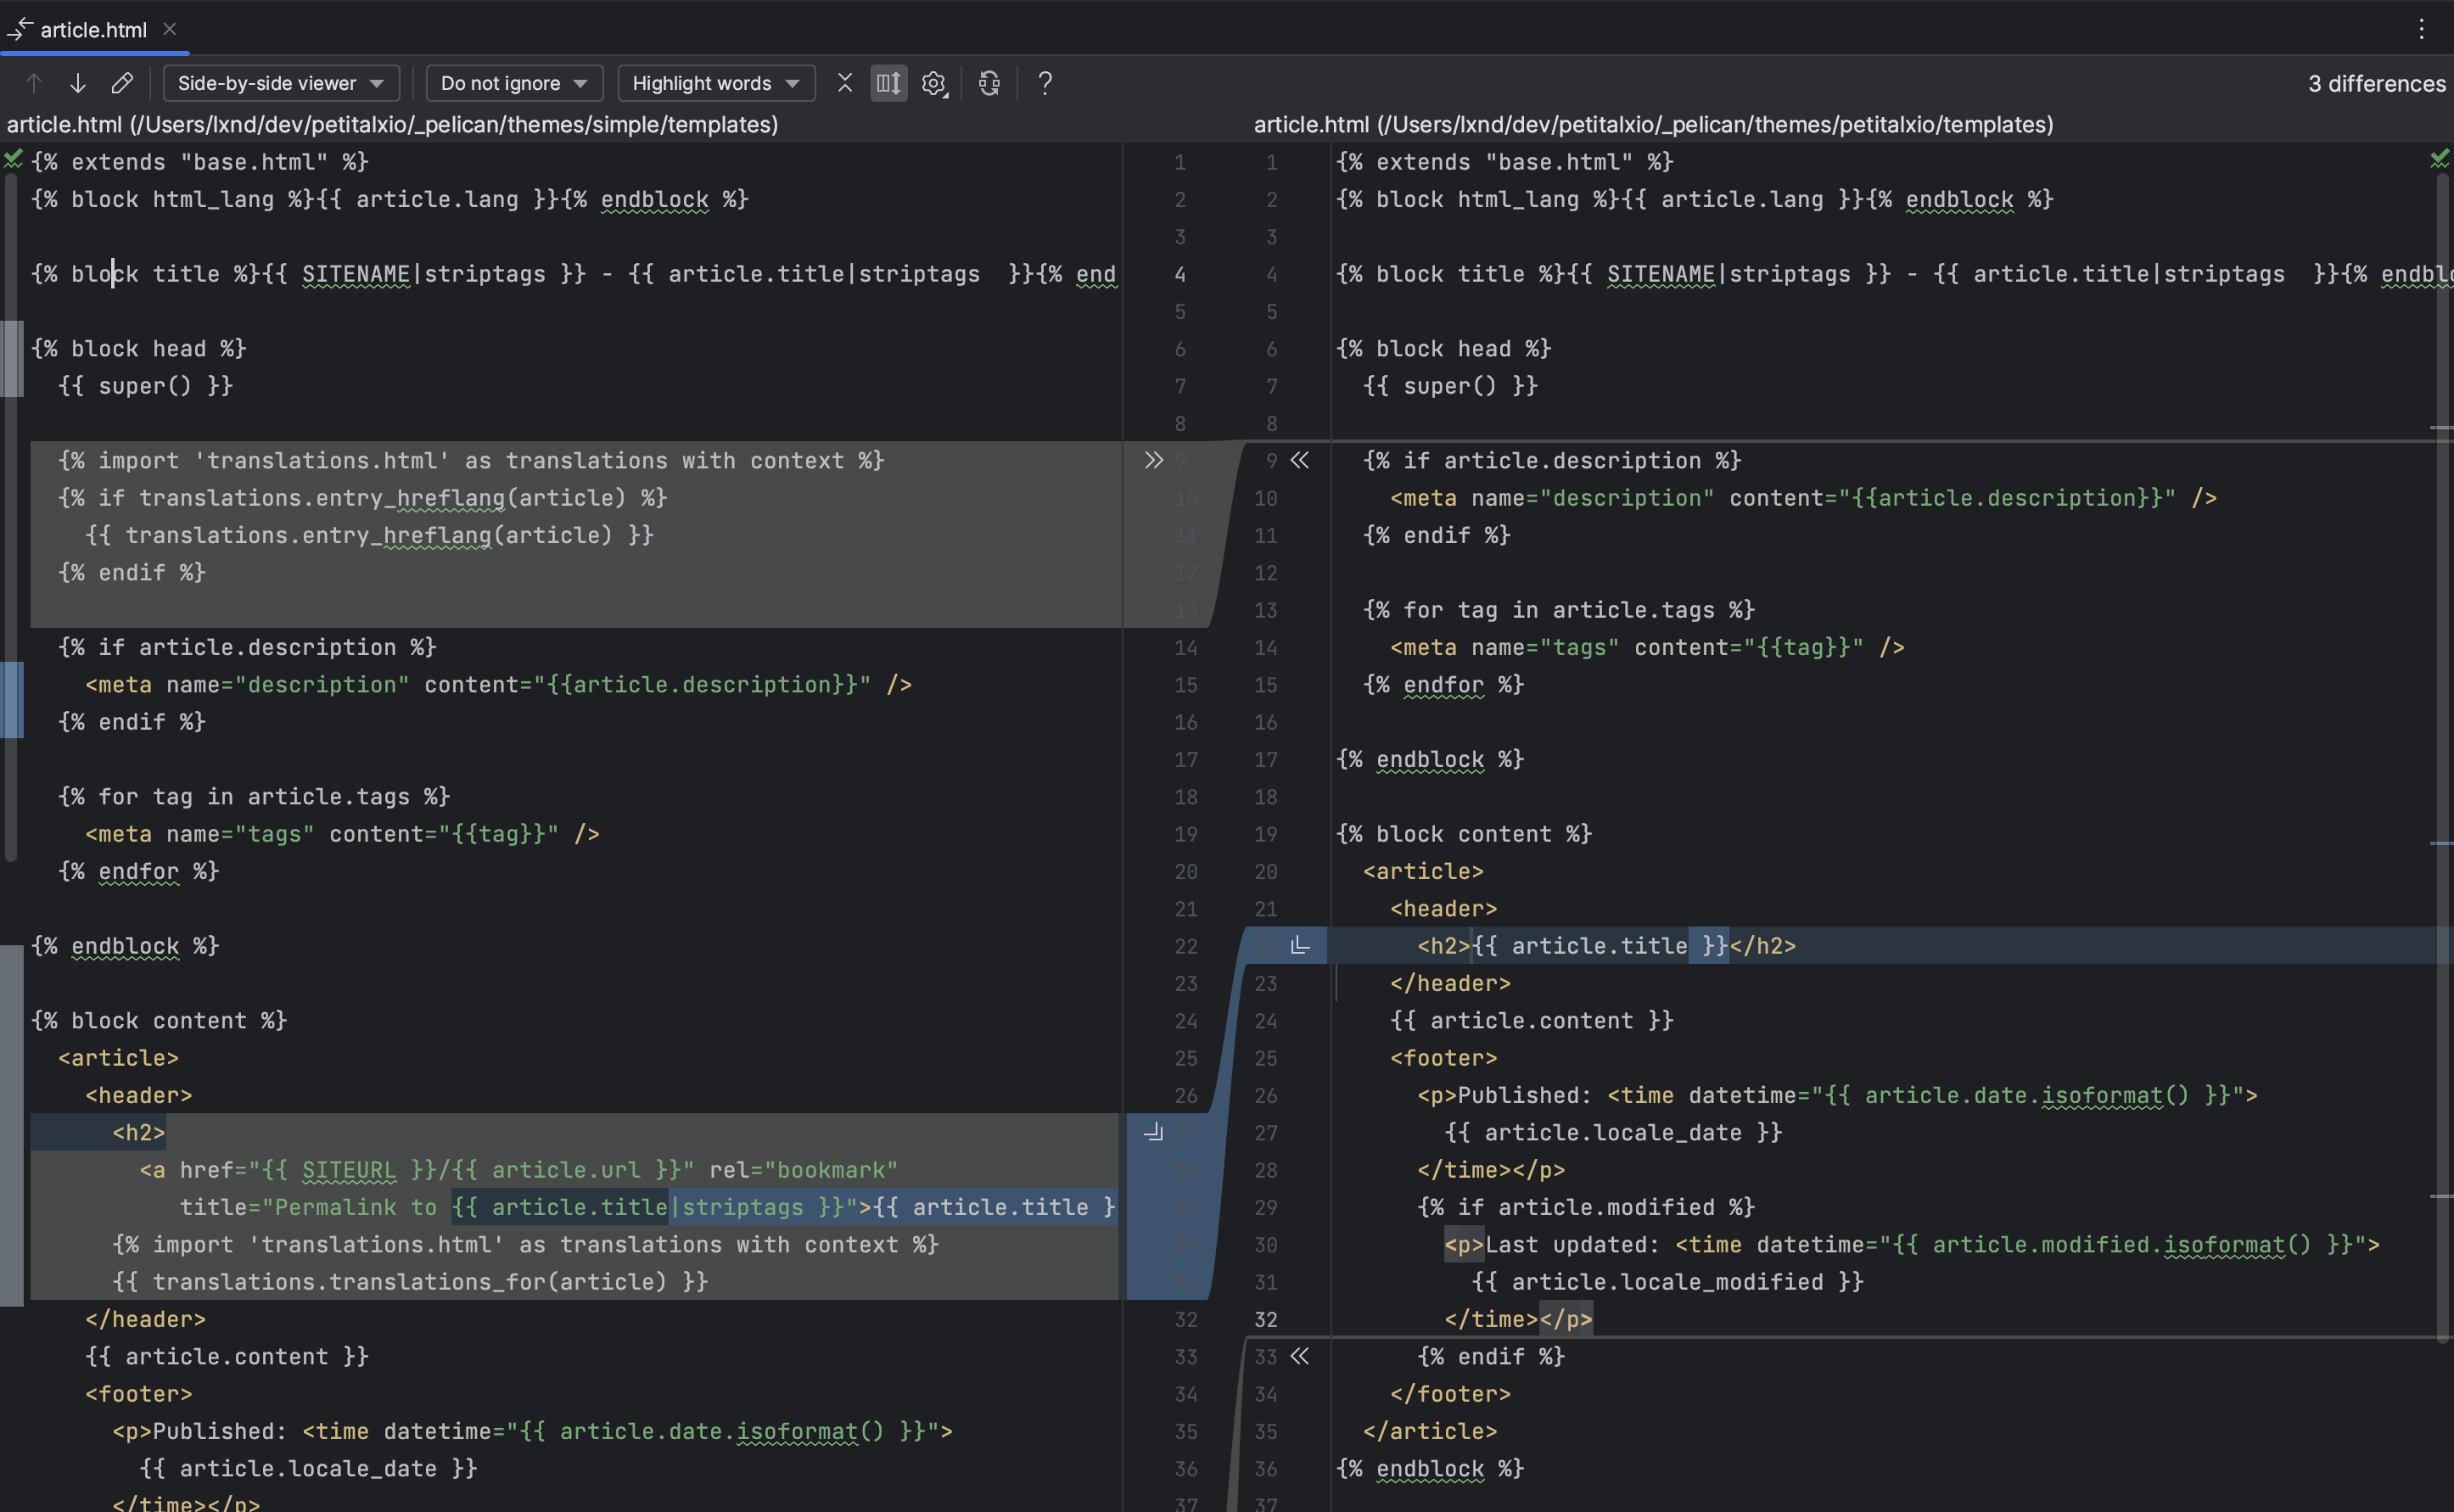Image resolution: width=2454 pixels, height=1512 pixels.
Task: Click the blue change marker on right error stripe
Action: (2441, 843)
